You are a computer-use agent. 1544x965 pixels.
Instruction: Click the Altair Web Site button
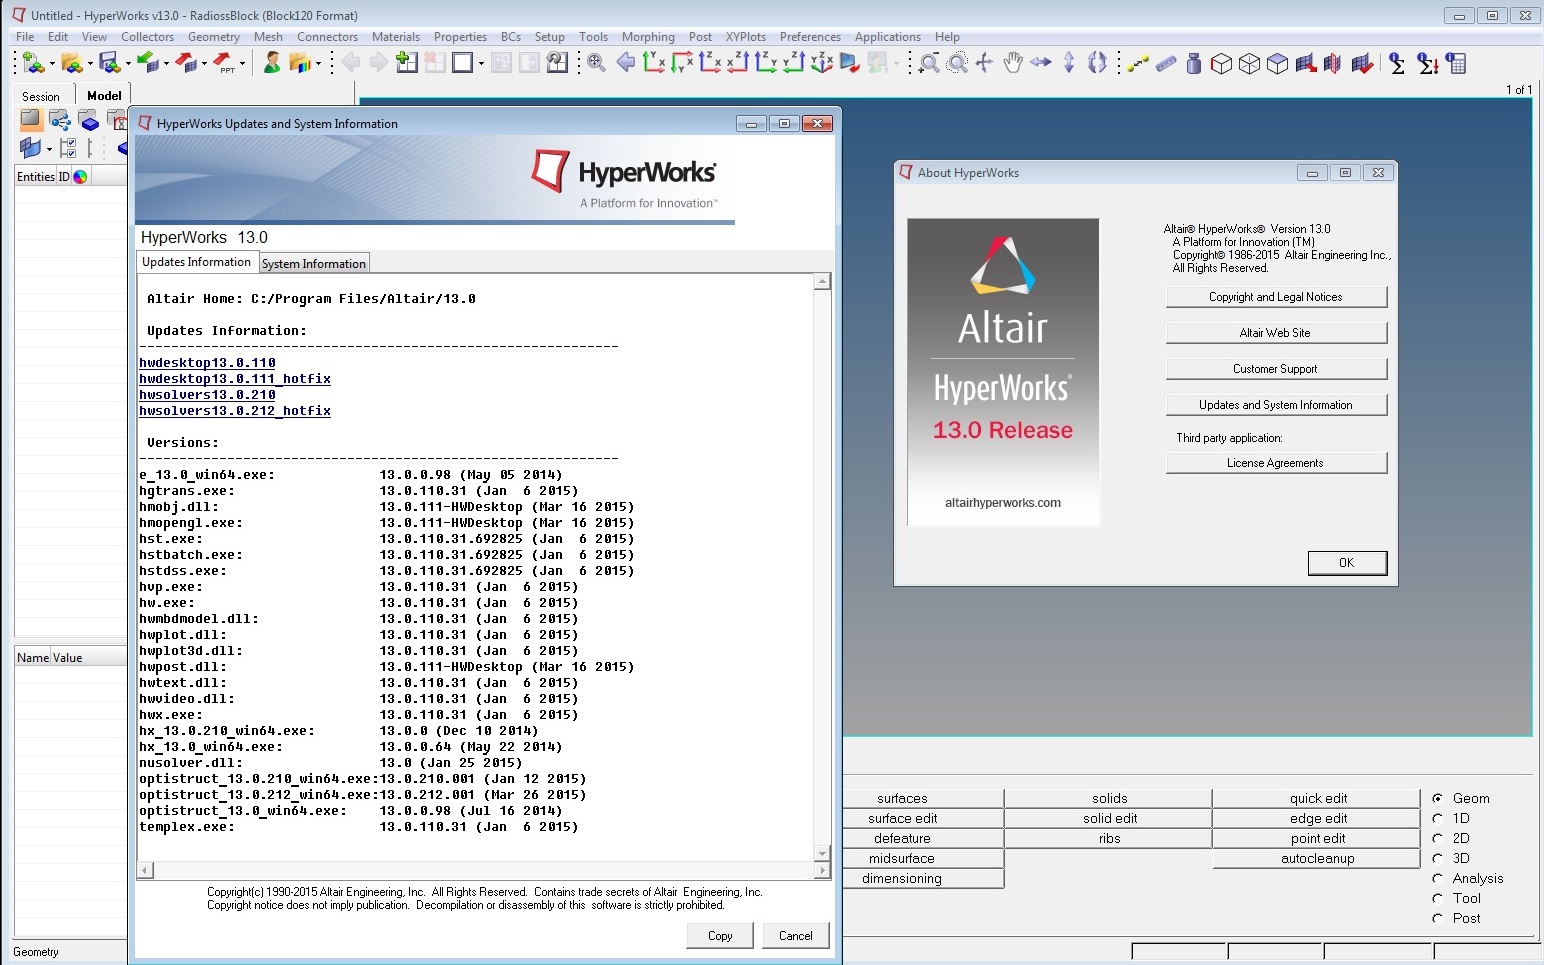[1276, 333]
